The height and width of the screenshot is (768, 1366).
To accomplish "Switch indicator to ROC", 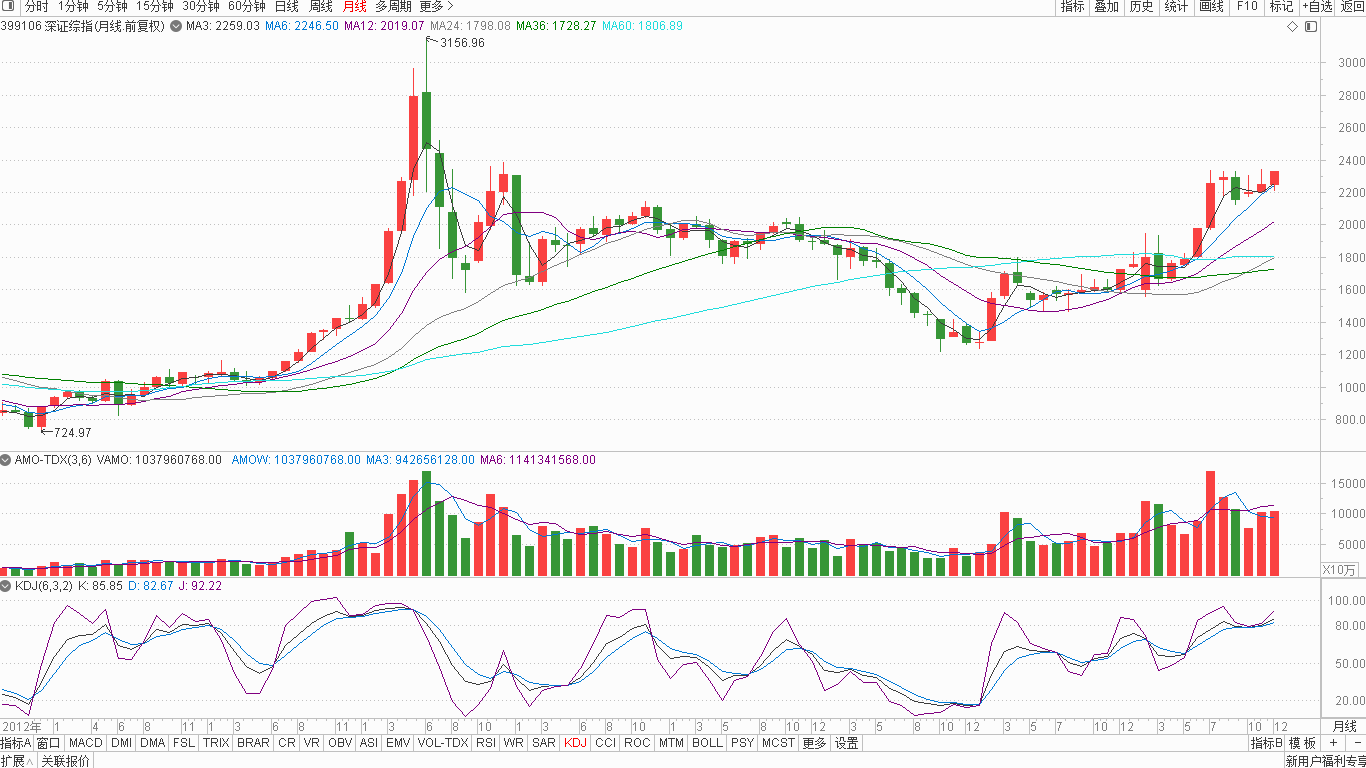I will click(x=637, y=743).
